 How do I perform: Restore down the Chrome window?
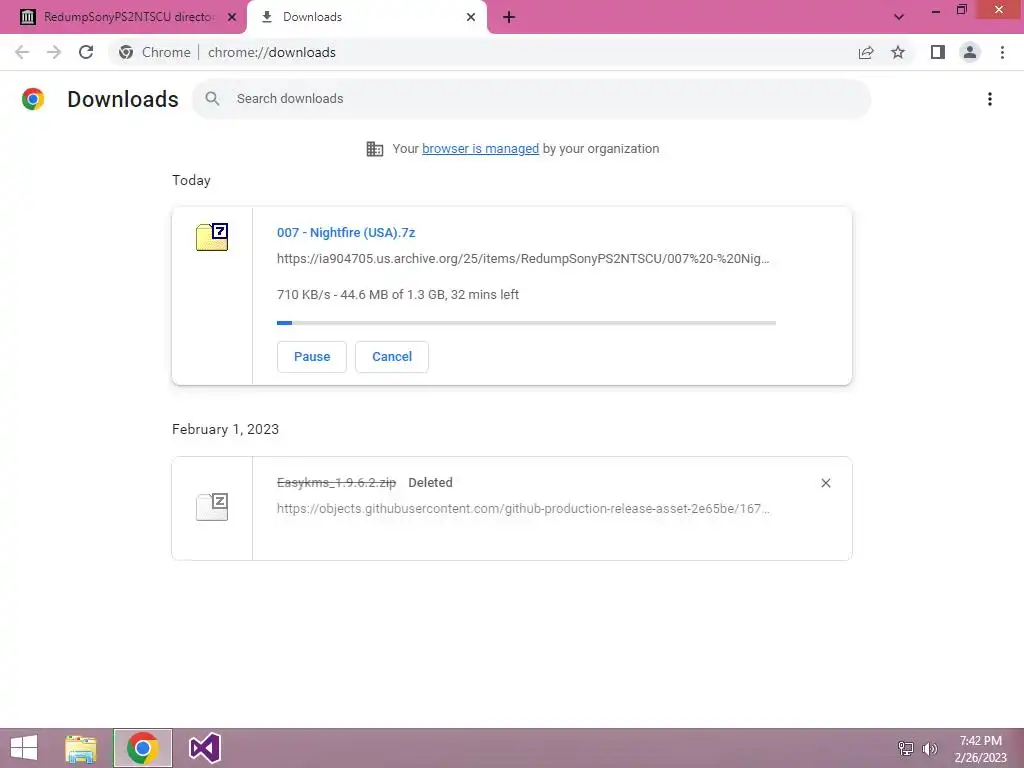pos(961,10)
